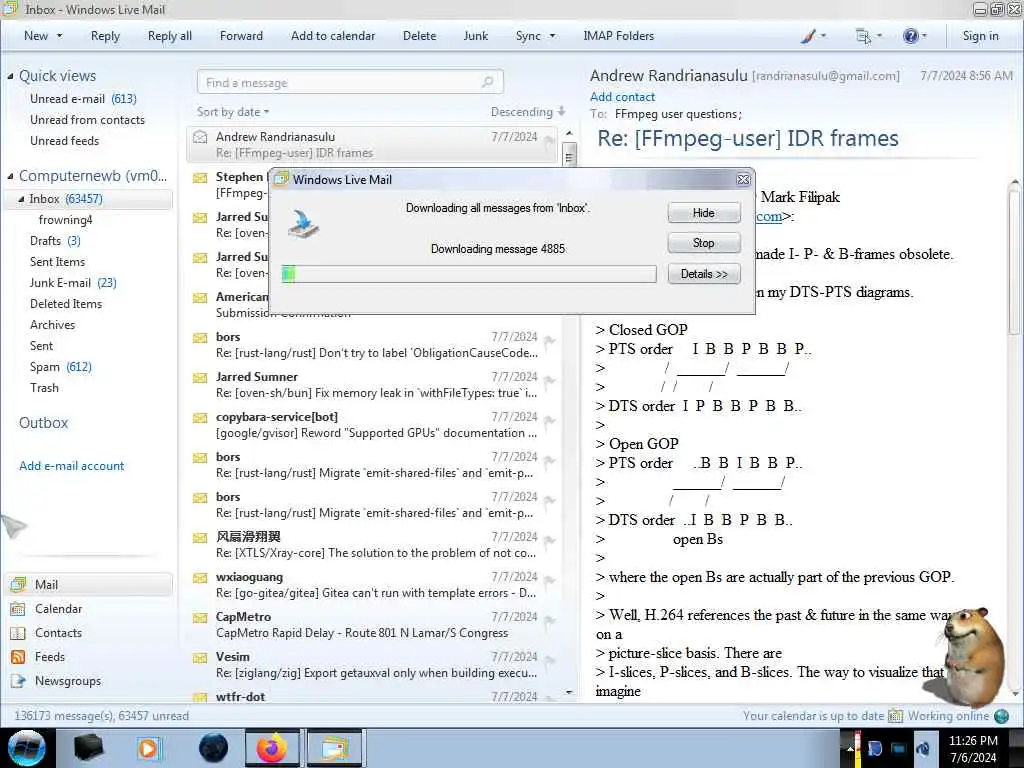Image resolution: width=1024 pixels, height=768 pixels.
Task: Flag the copybara-service[bot] gvisor message
Action: point(550,421)
